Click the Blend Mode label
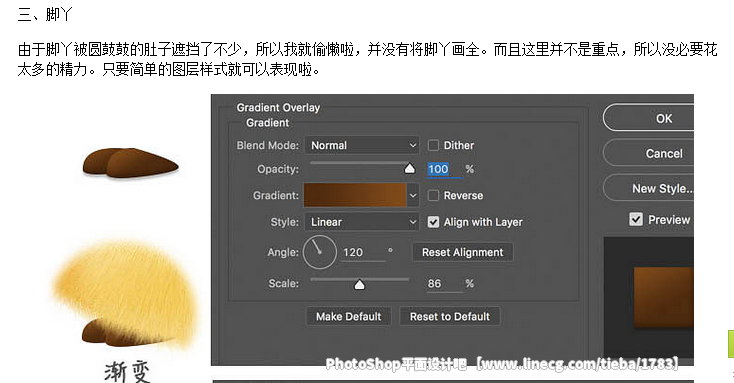The height and width of the screenshot is (383, 734). (x=267, y=145)
